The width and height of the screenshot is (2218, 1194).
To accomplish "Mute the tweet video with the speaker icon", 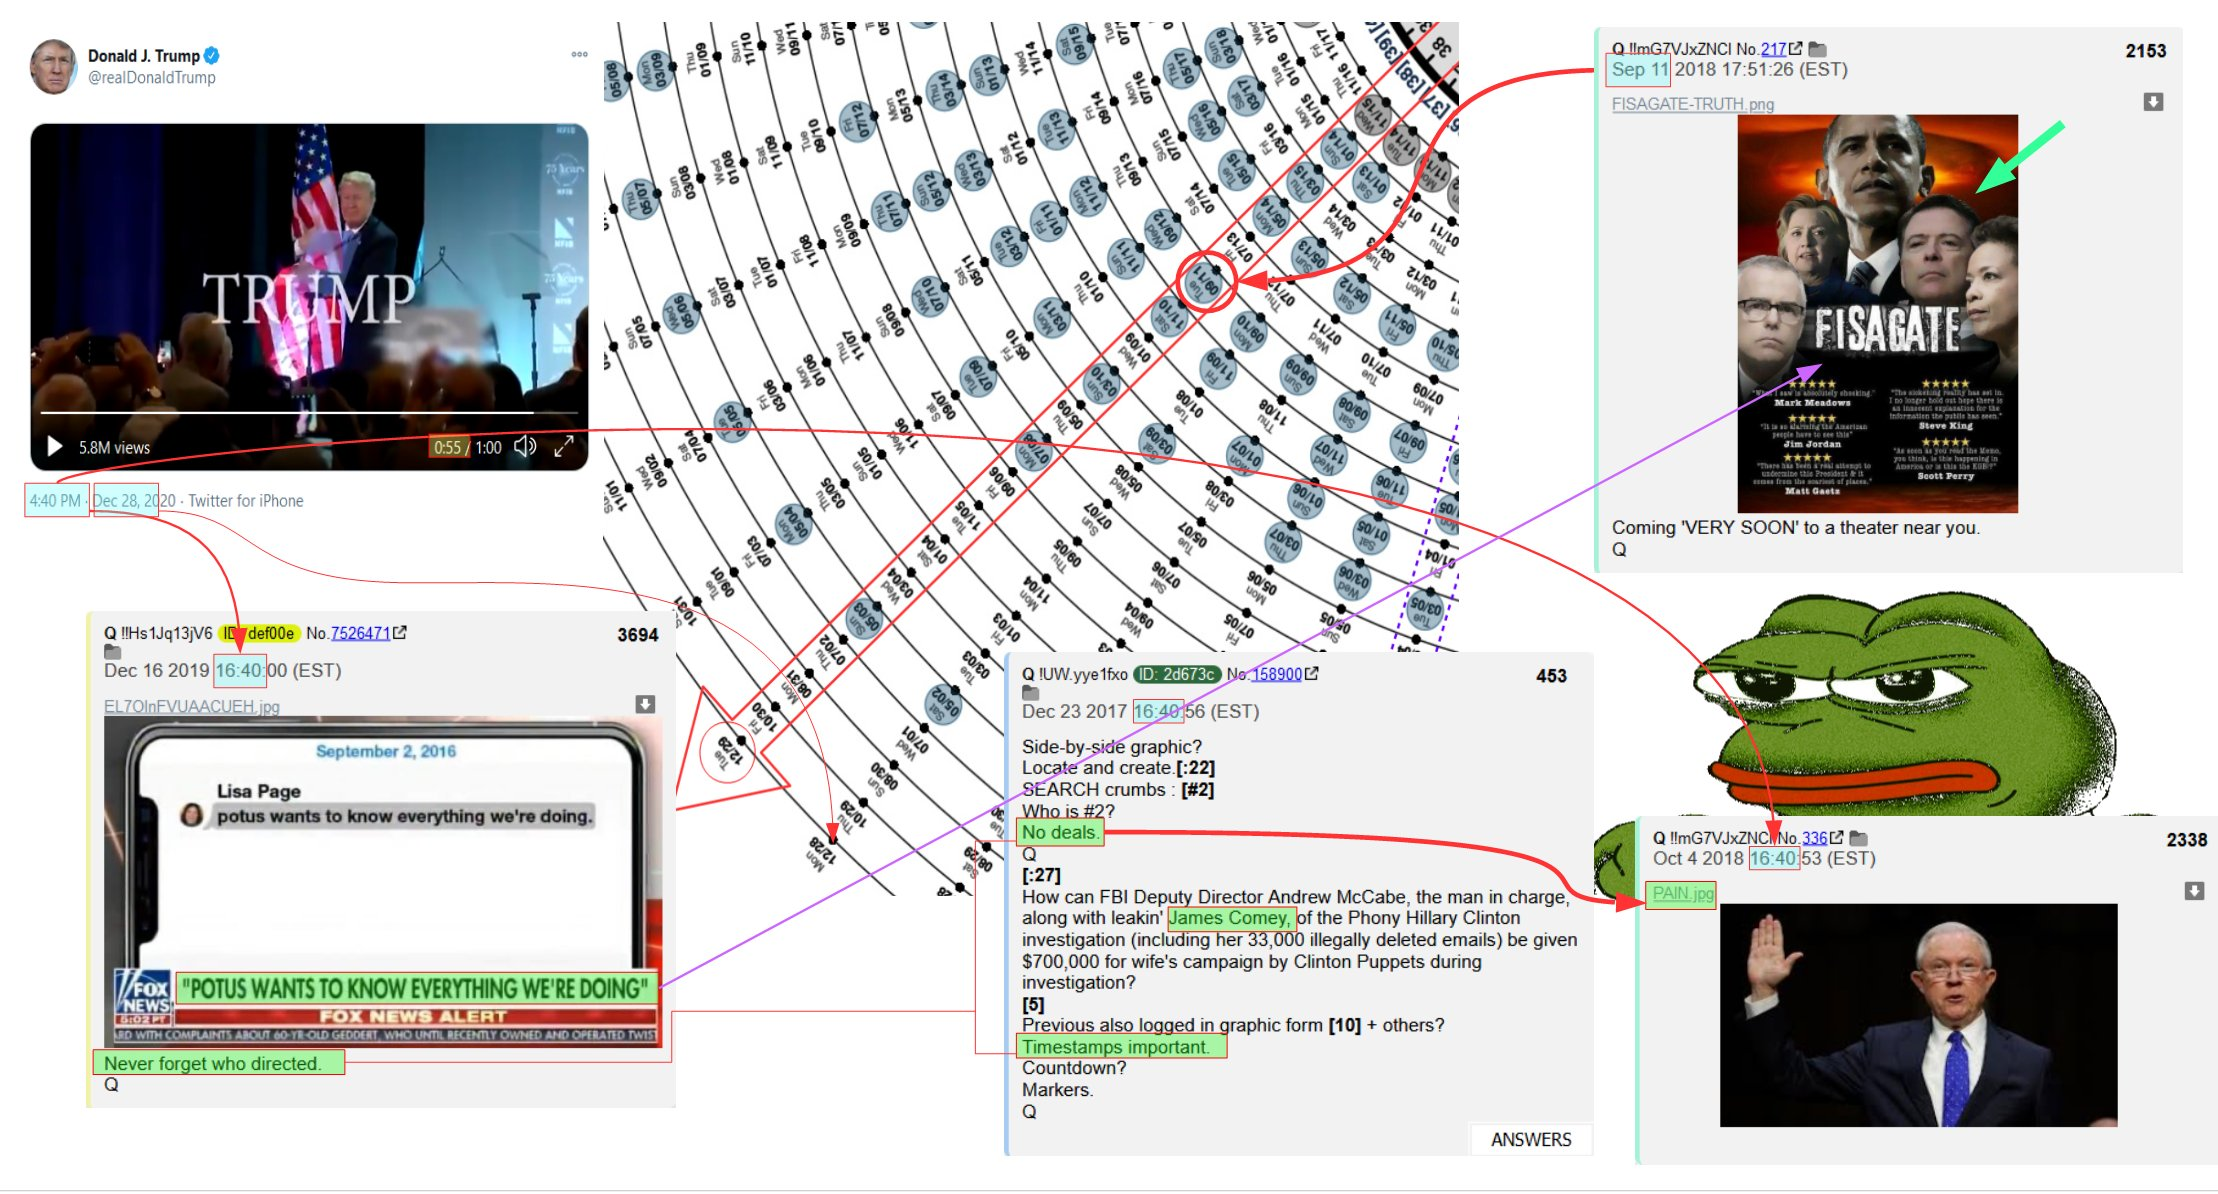I will pos(525,447).
